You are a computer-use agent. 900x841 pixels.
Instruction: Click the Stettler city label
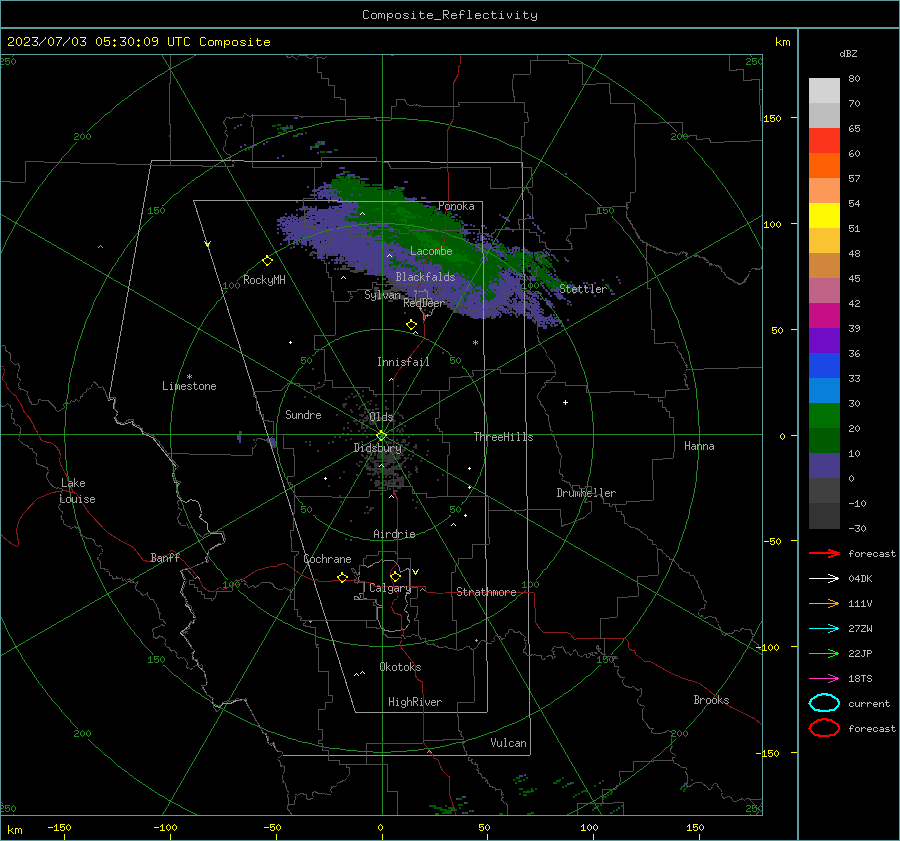[583, 289]
